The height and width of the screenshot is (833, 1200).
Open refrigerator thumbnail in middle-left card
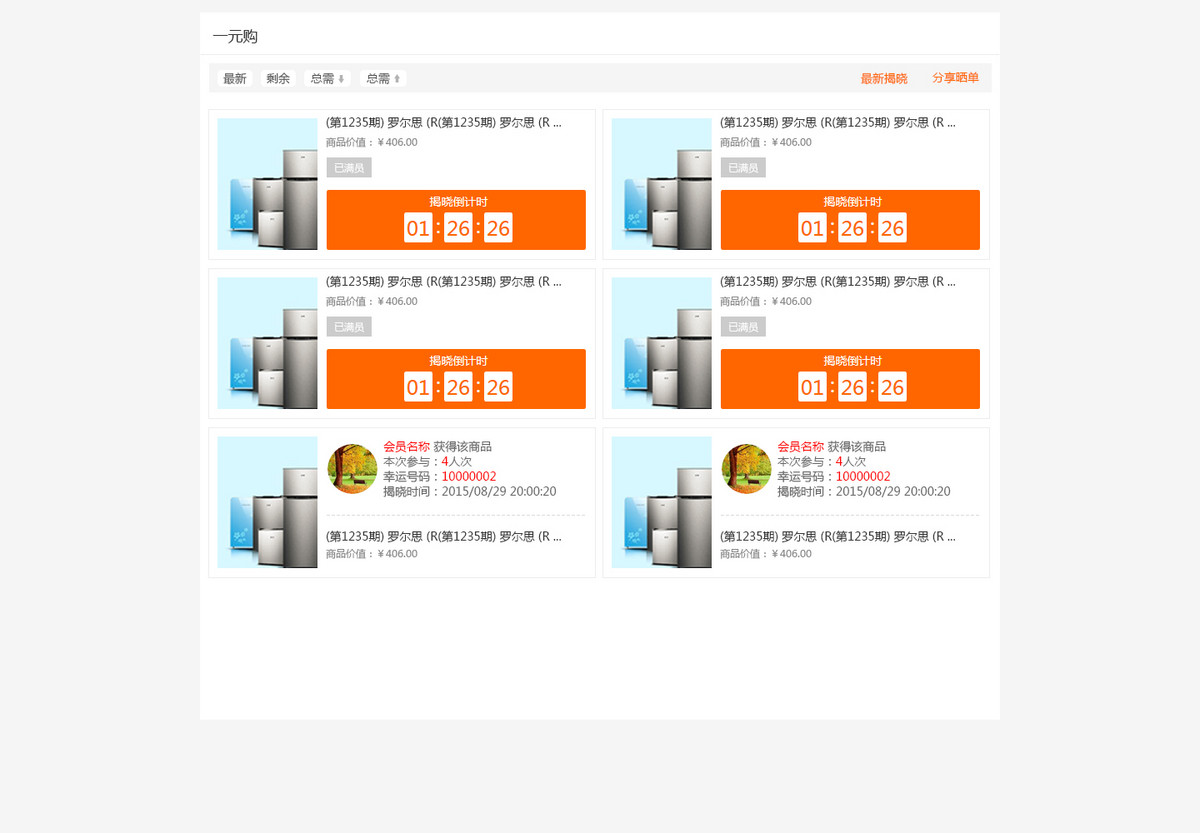[267, 343]
